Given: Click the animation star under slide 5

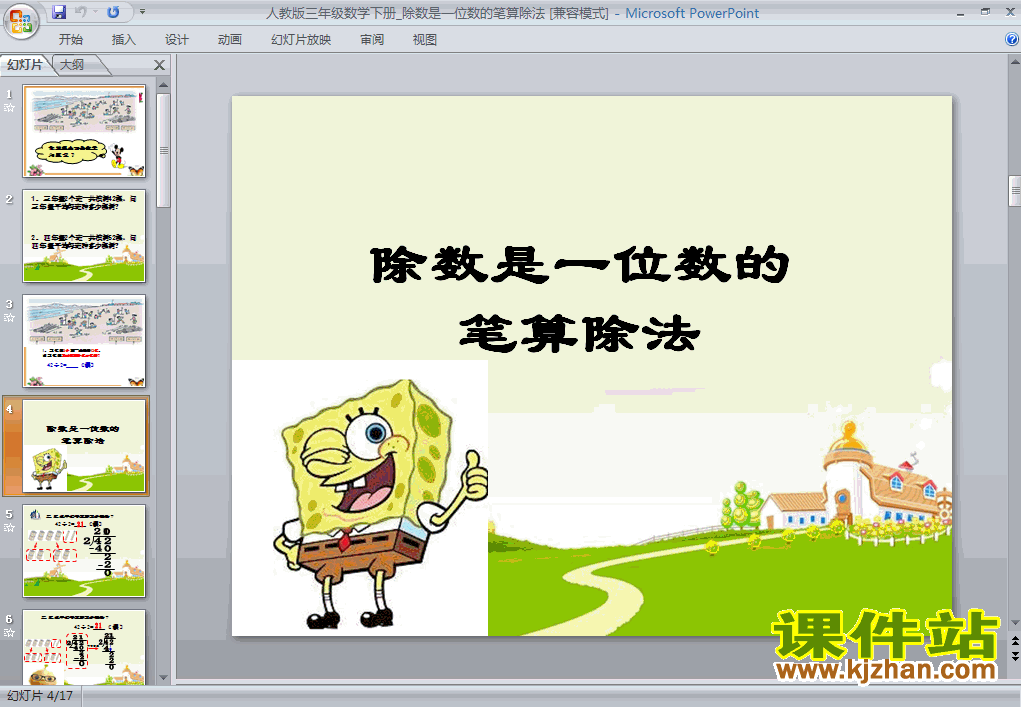Looking at the screenshot, I should click(9, 528).
